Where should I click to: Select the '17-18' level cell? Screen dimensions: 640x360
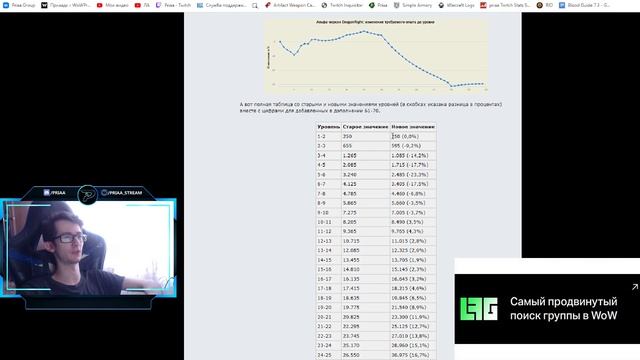(x=329, y=289)
